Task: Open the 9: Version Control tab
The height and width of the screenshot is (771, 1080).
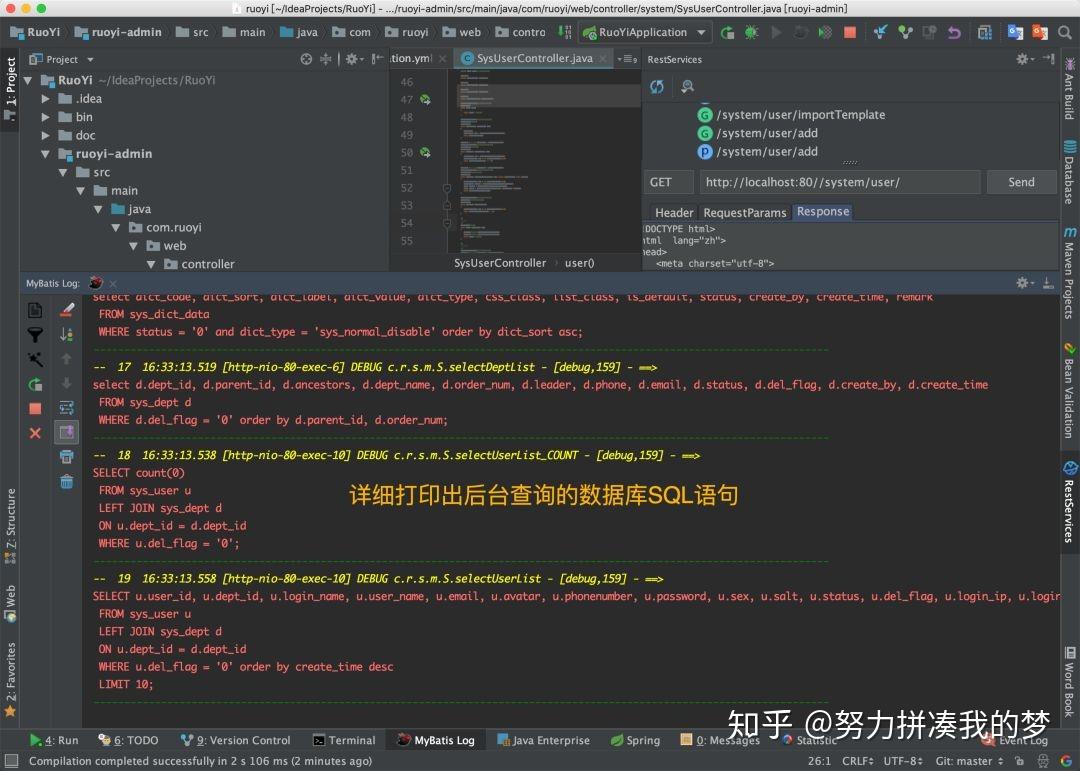Action: click(236, 740)
